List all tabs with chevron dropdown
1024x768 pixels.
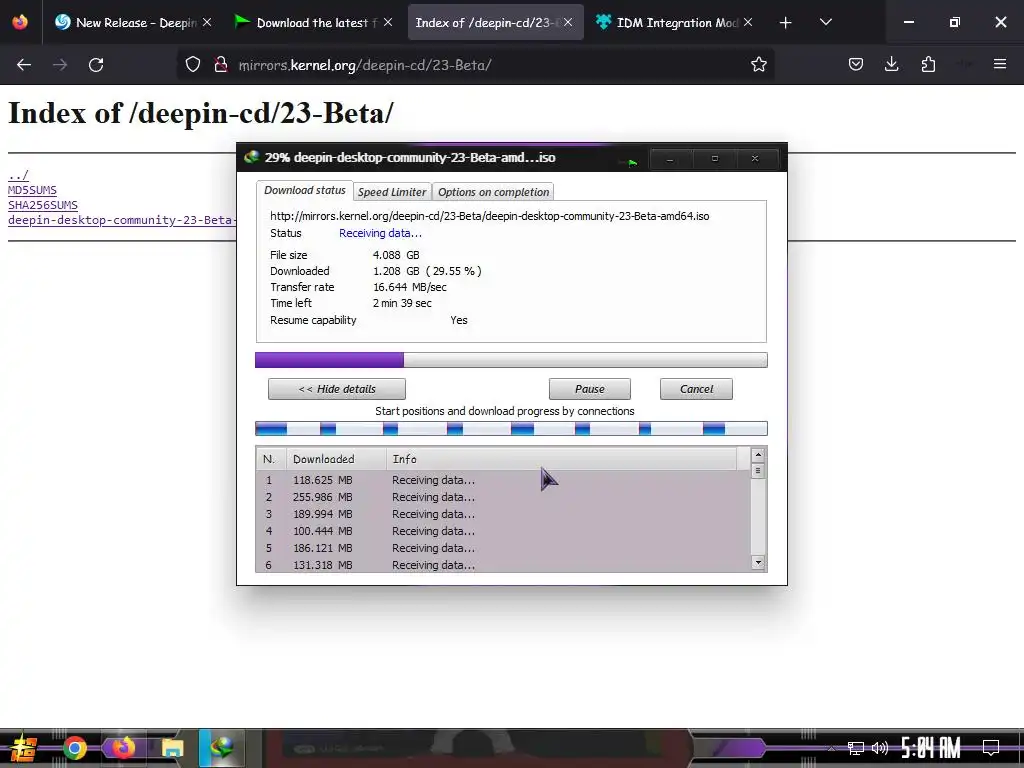click(825, 23)
